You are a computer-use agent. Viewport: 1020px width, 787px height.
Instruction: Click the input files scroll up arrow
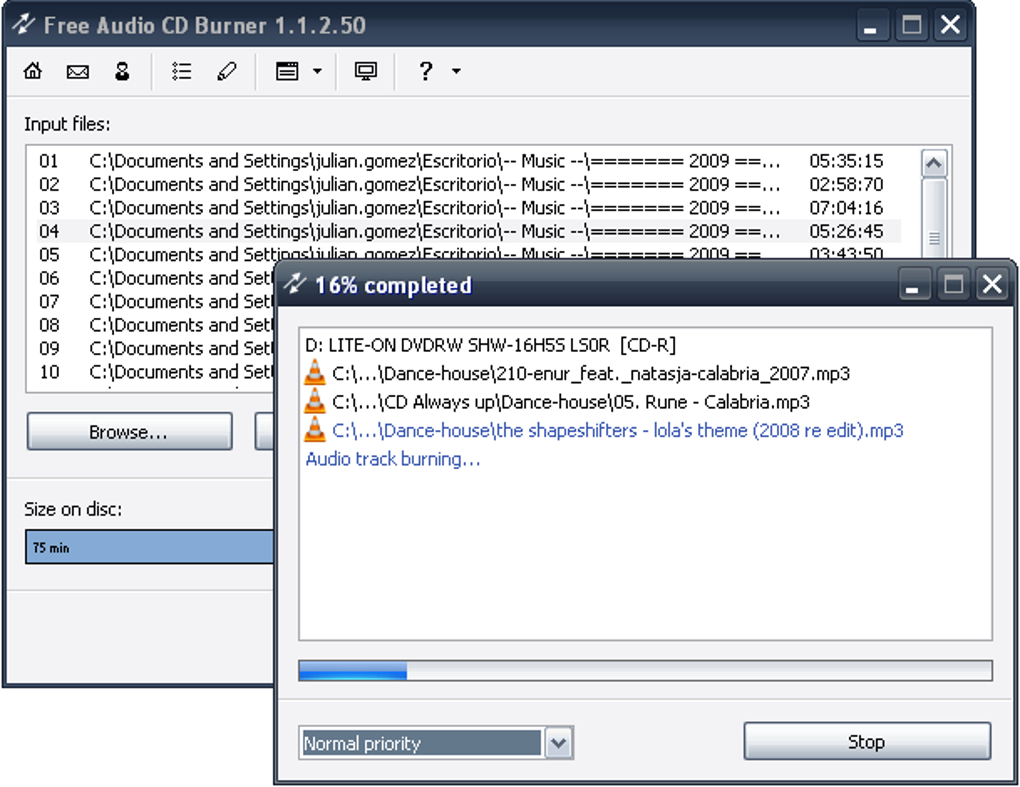pos(933,163)
